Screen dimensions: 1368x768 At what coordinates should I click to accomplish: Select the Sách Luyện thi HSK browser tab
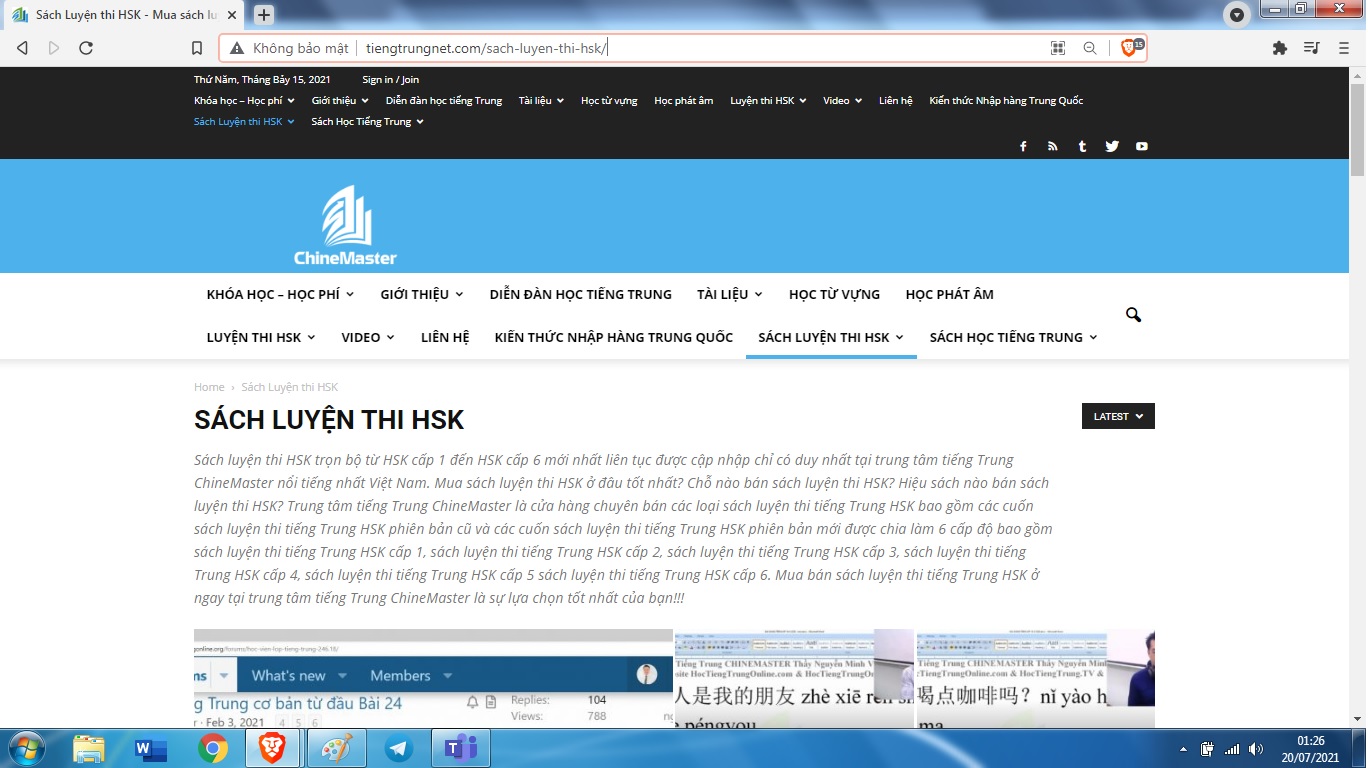pyautogui.click(x=128, y=15)
